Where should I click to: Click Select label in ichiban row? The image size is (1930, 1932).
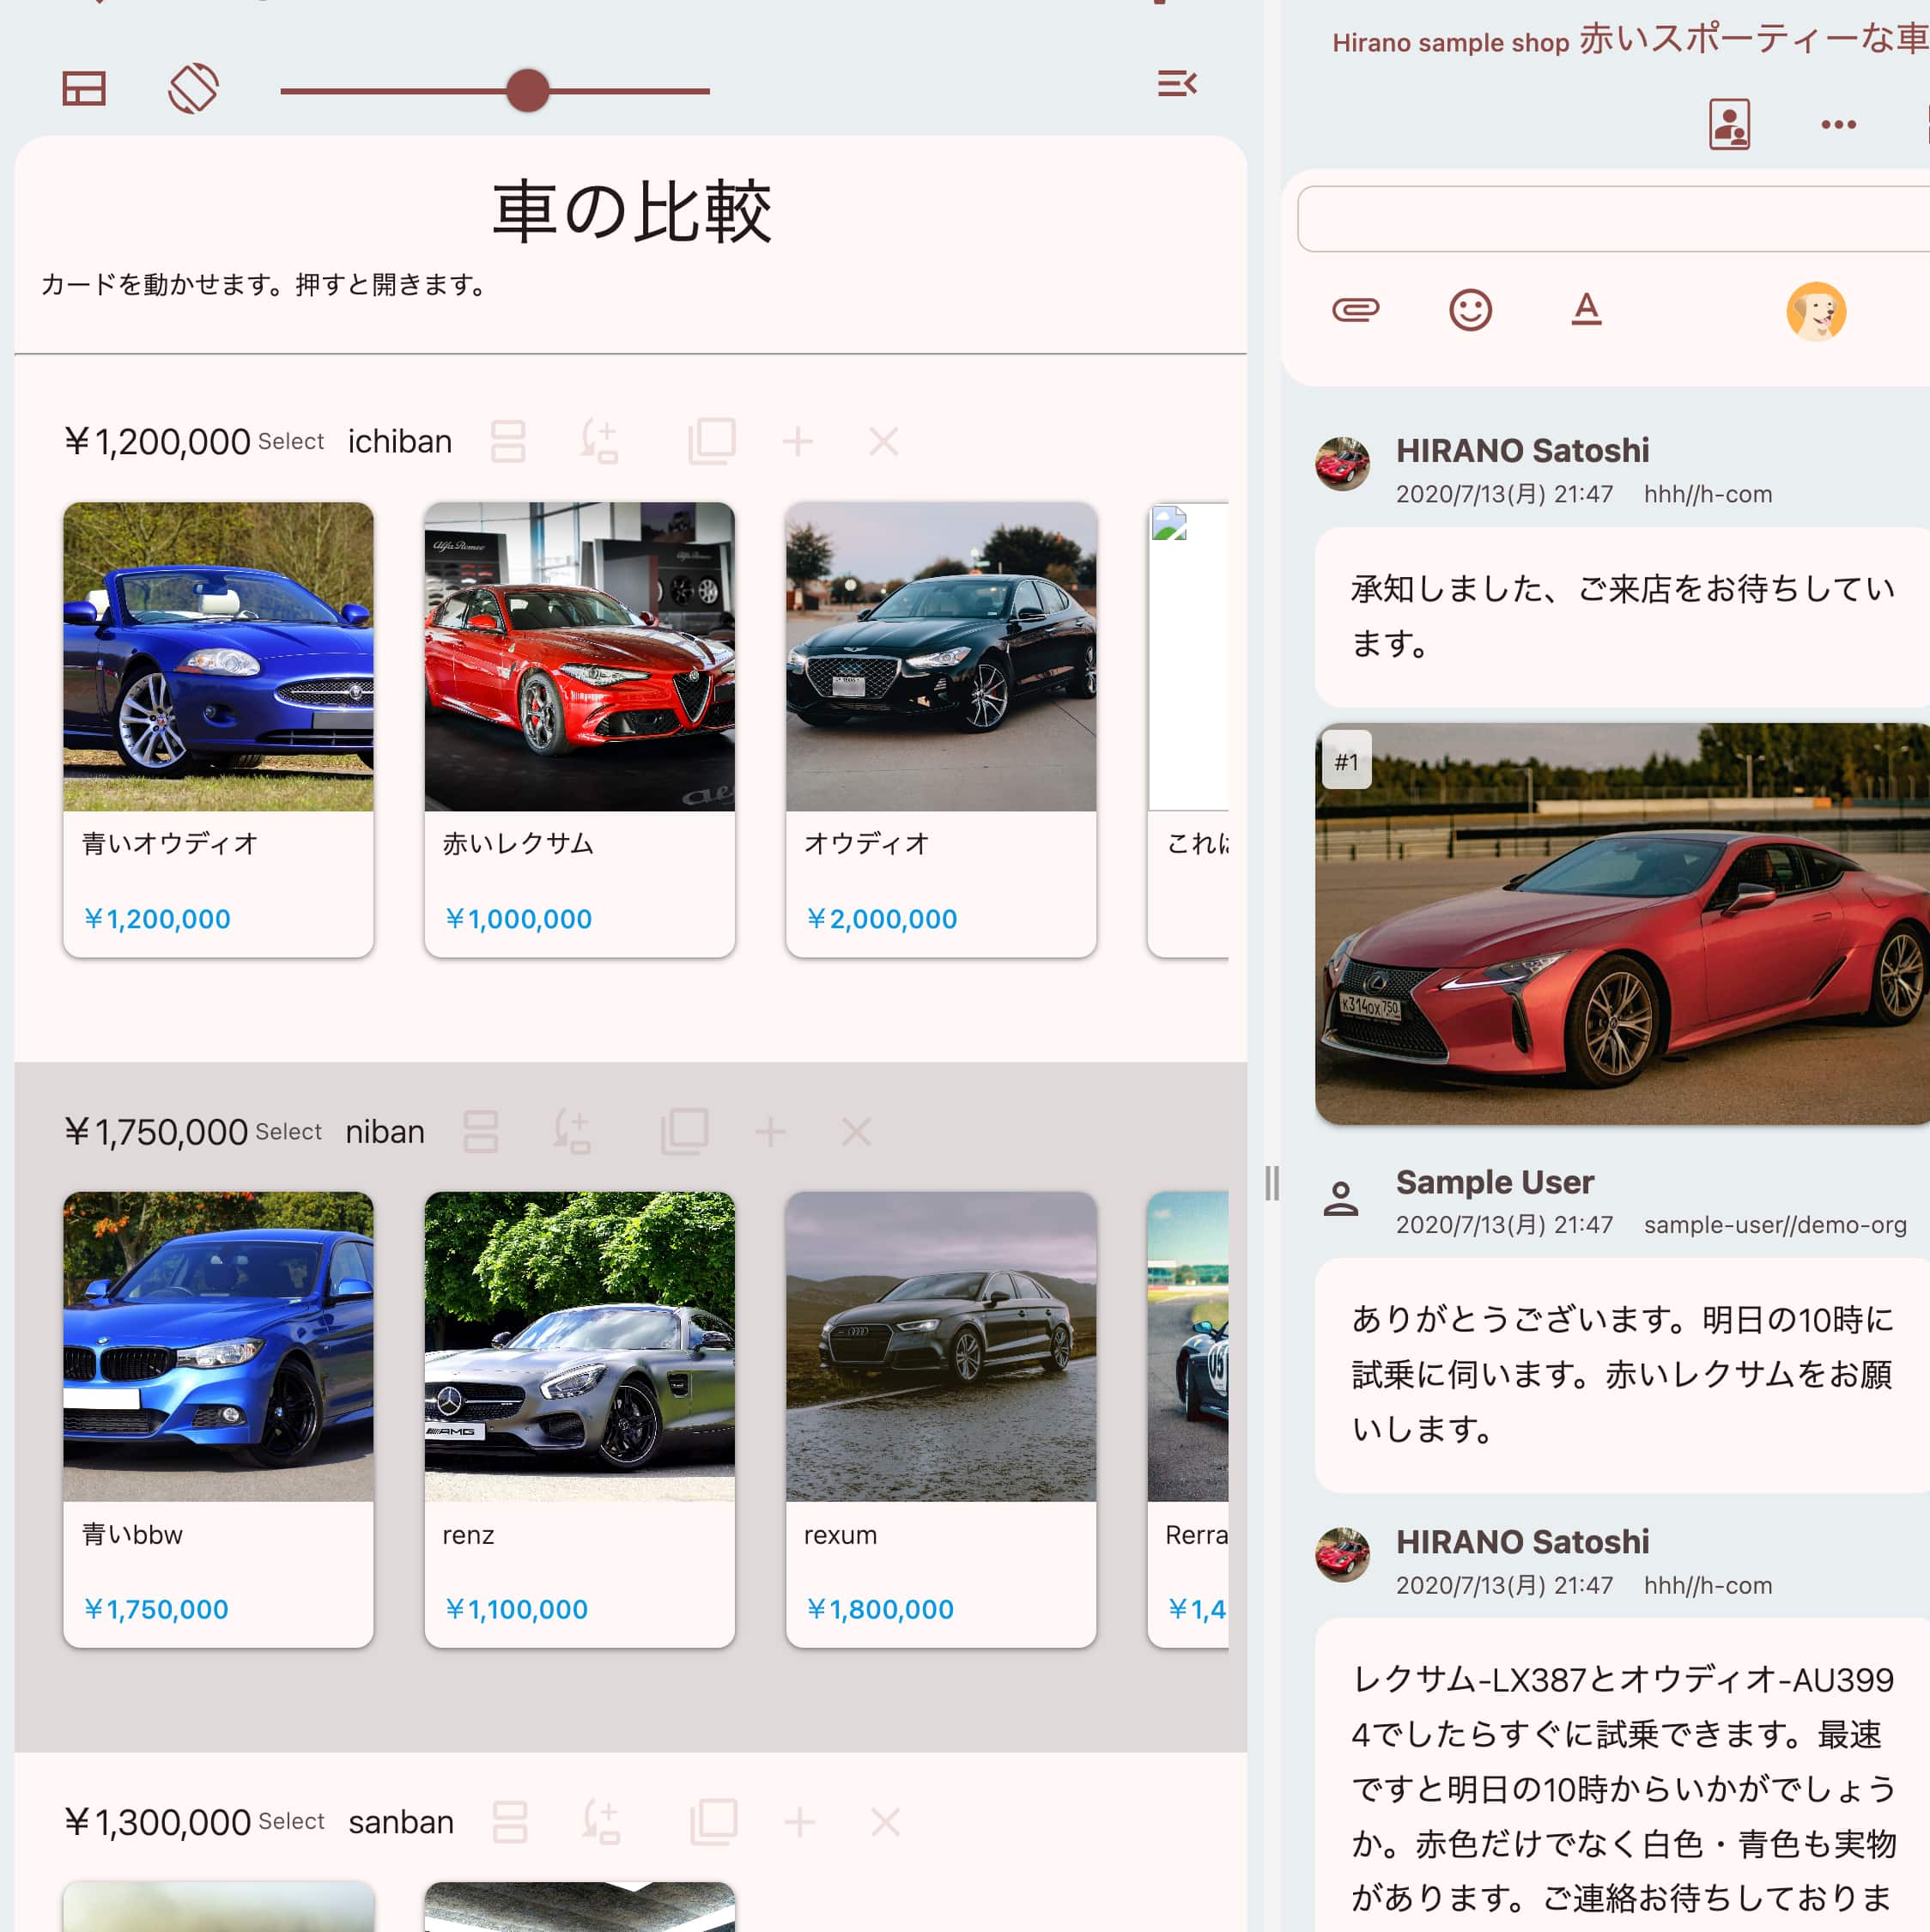point(291,442)
